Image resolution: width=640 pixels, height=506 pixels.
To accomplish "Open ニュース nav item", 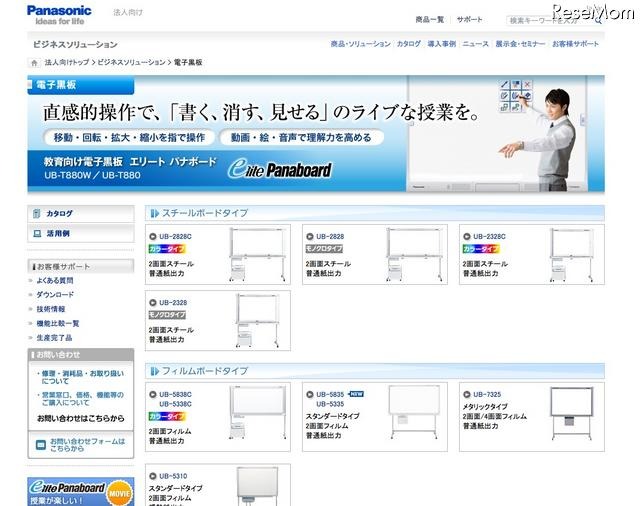I will [475, 44].
